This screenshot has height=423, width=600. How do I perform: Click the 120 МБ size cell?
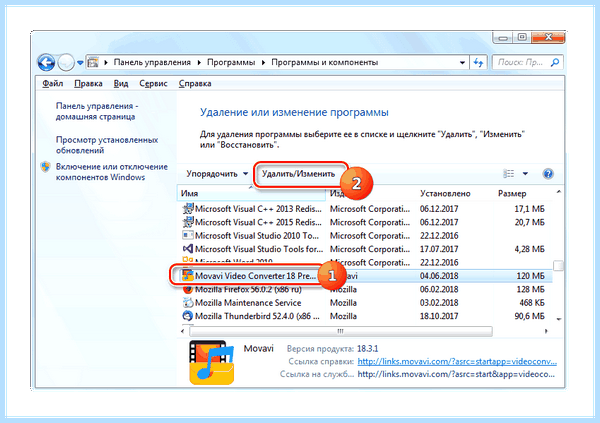tap(530, 276)
